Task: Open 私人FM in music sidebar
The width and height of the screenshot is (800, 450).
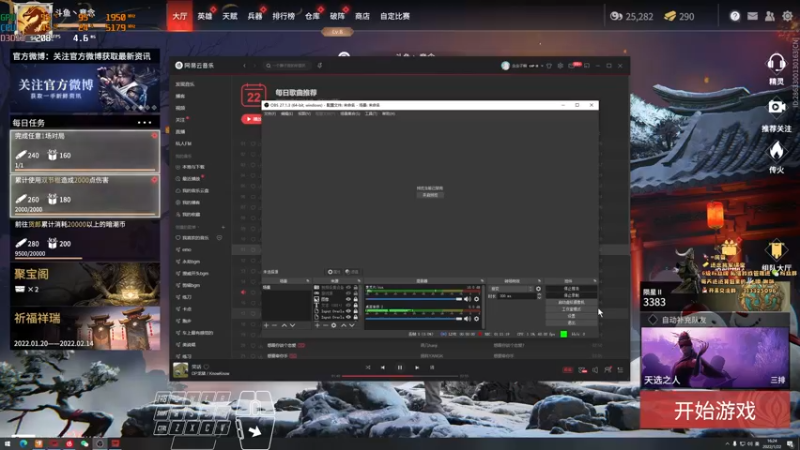Action: pos(184,144)
